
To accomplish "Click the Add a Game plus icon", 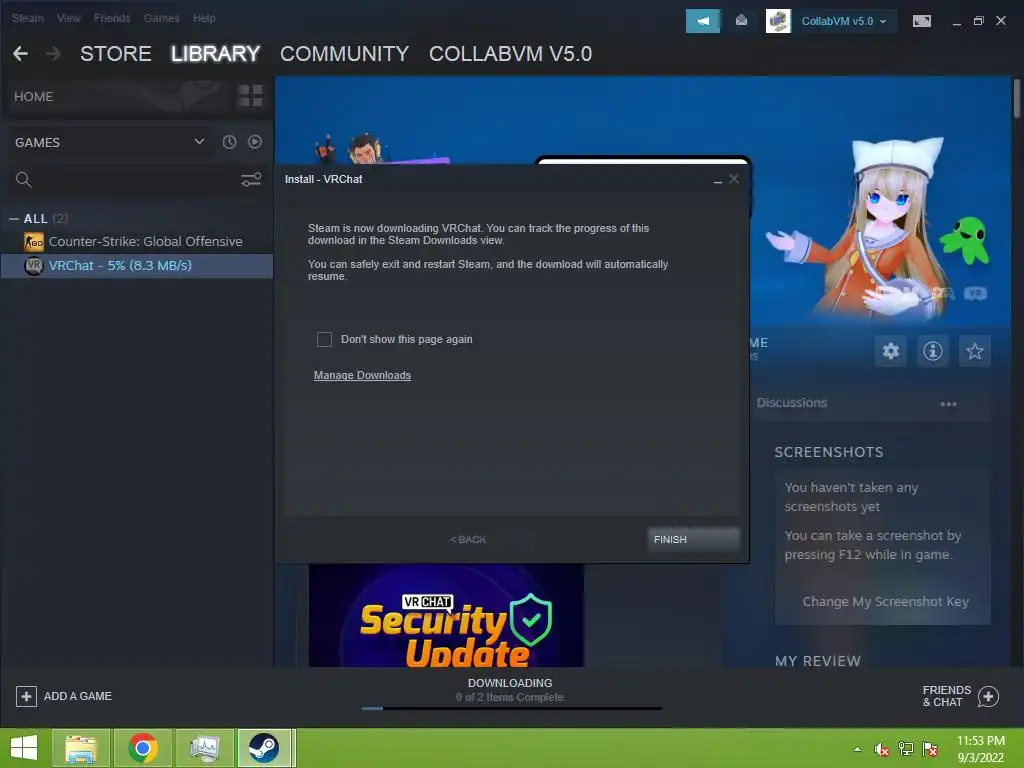I will [26, 696].
